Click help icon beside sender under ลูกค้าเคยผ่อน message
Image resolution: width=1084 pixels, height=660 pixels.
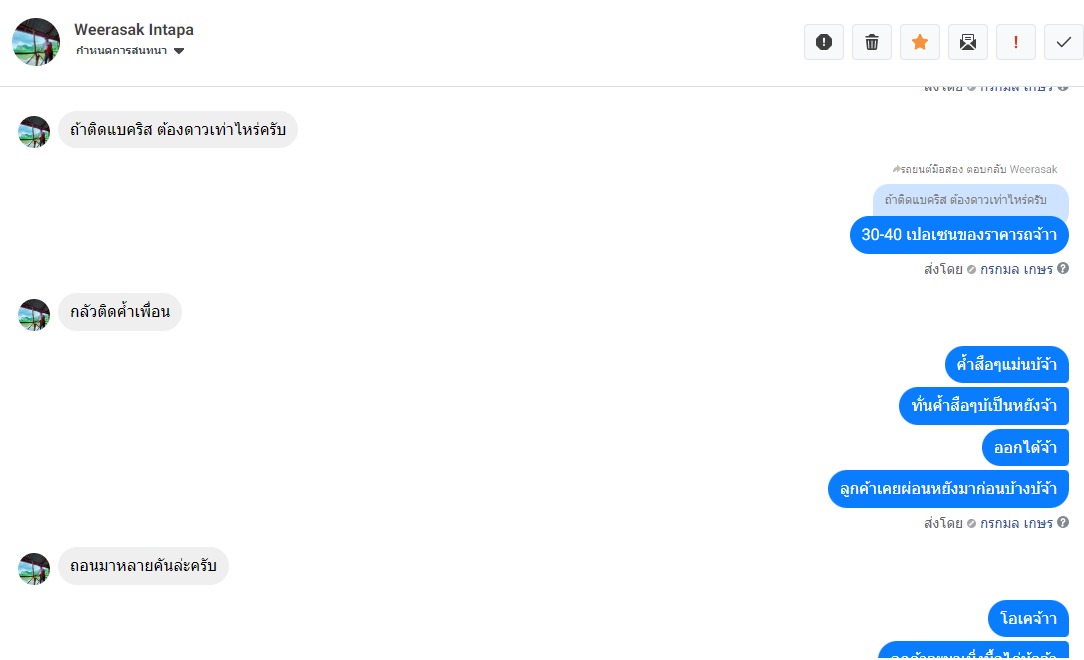pyautogui.click(x=1063, y=522)
